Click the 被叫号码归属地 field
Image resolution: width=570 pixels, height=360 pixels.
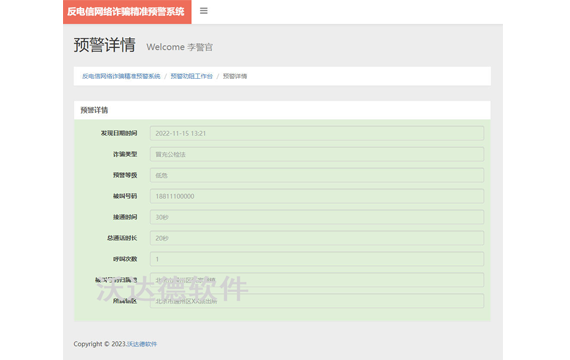tap(317, 280)
